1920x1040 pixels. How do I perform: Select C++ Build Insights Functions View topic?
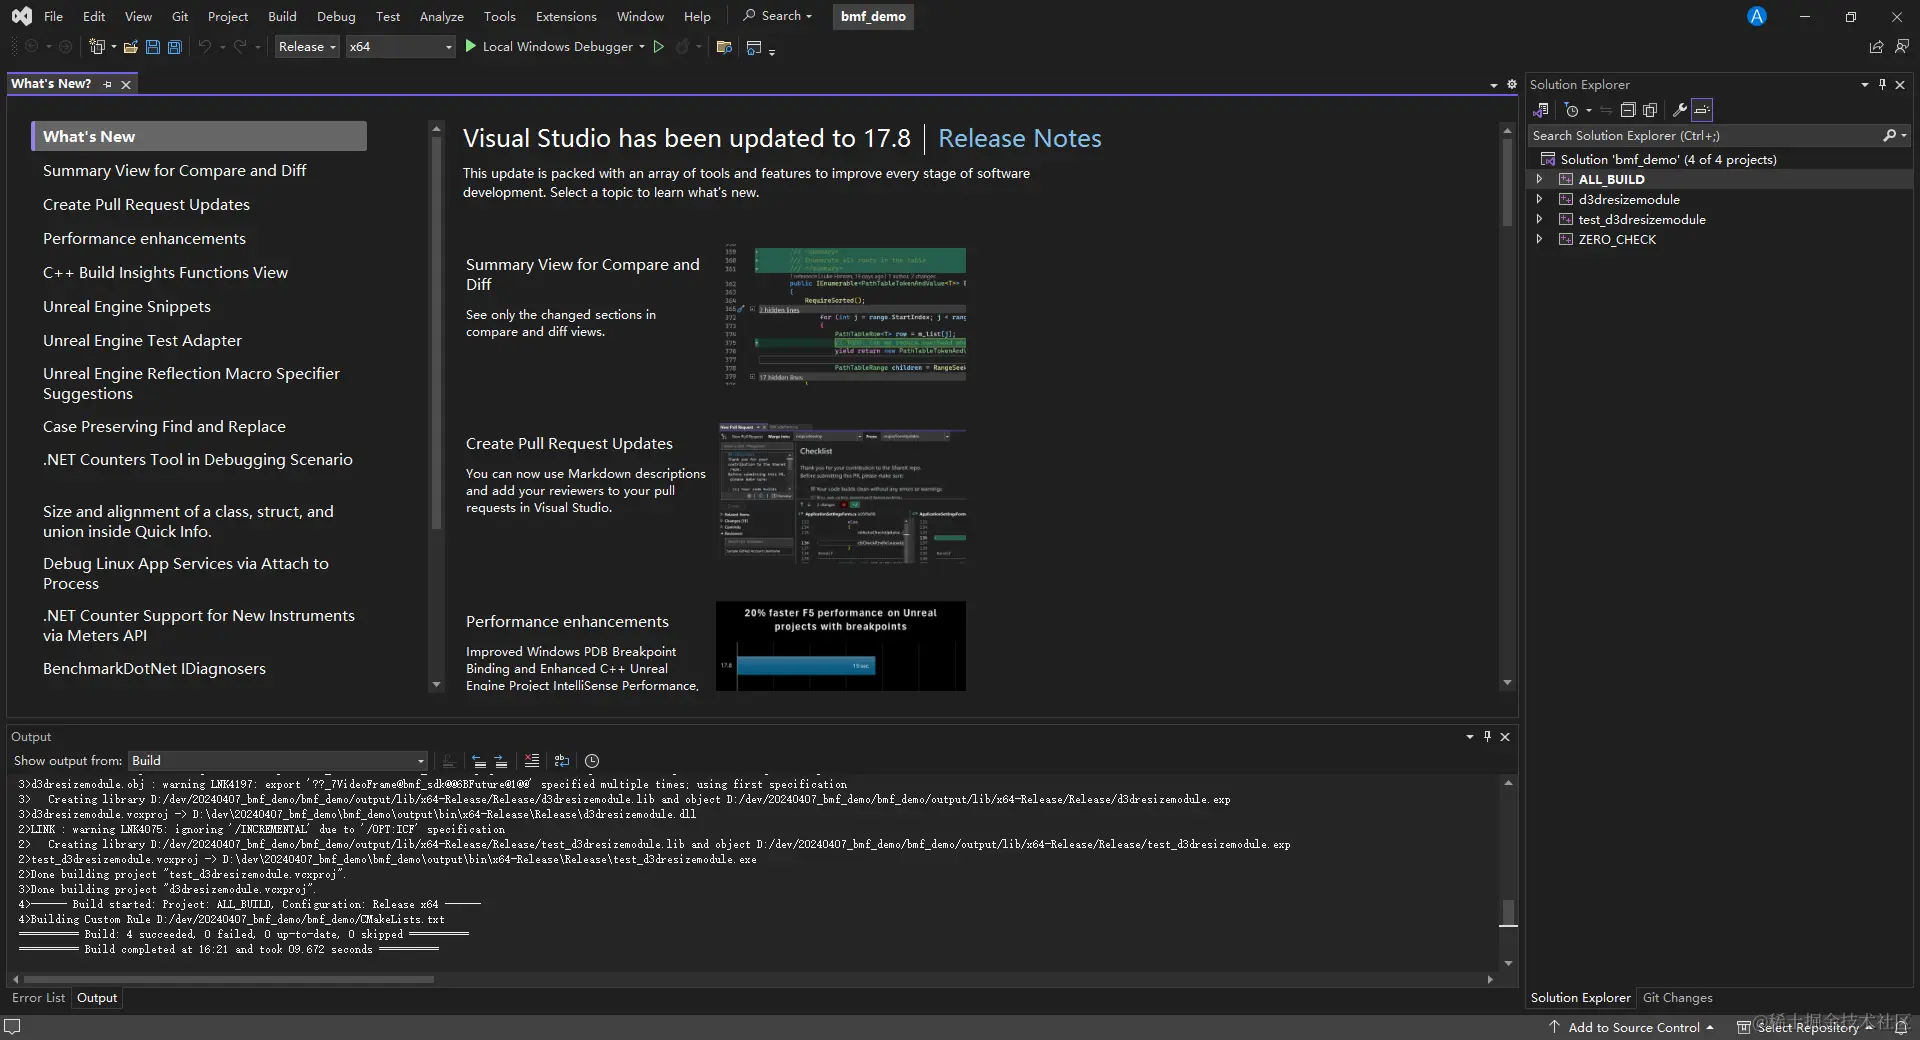[x=165, y=272]
